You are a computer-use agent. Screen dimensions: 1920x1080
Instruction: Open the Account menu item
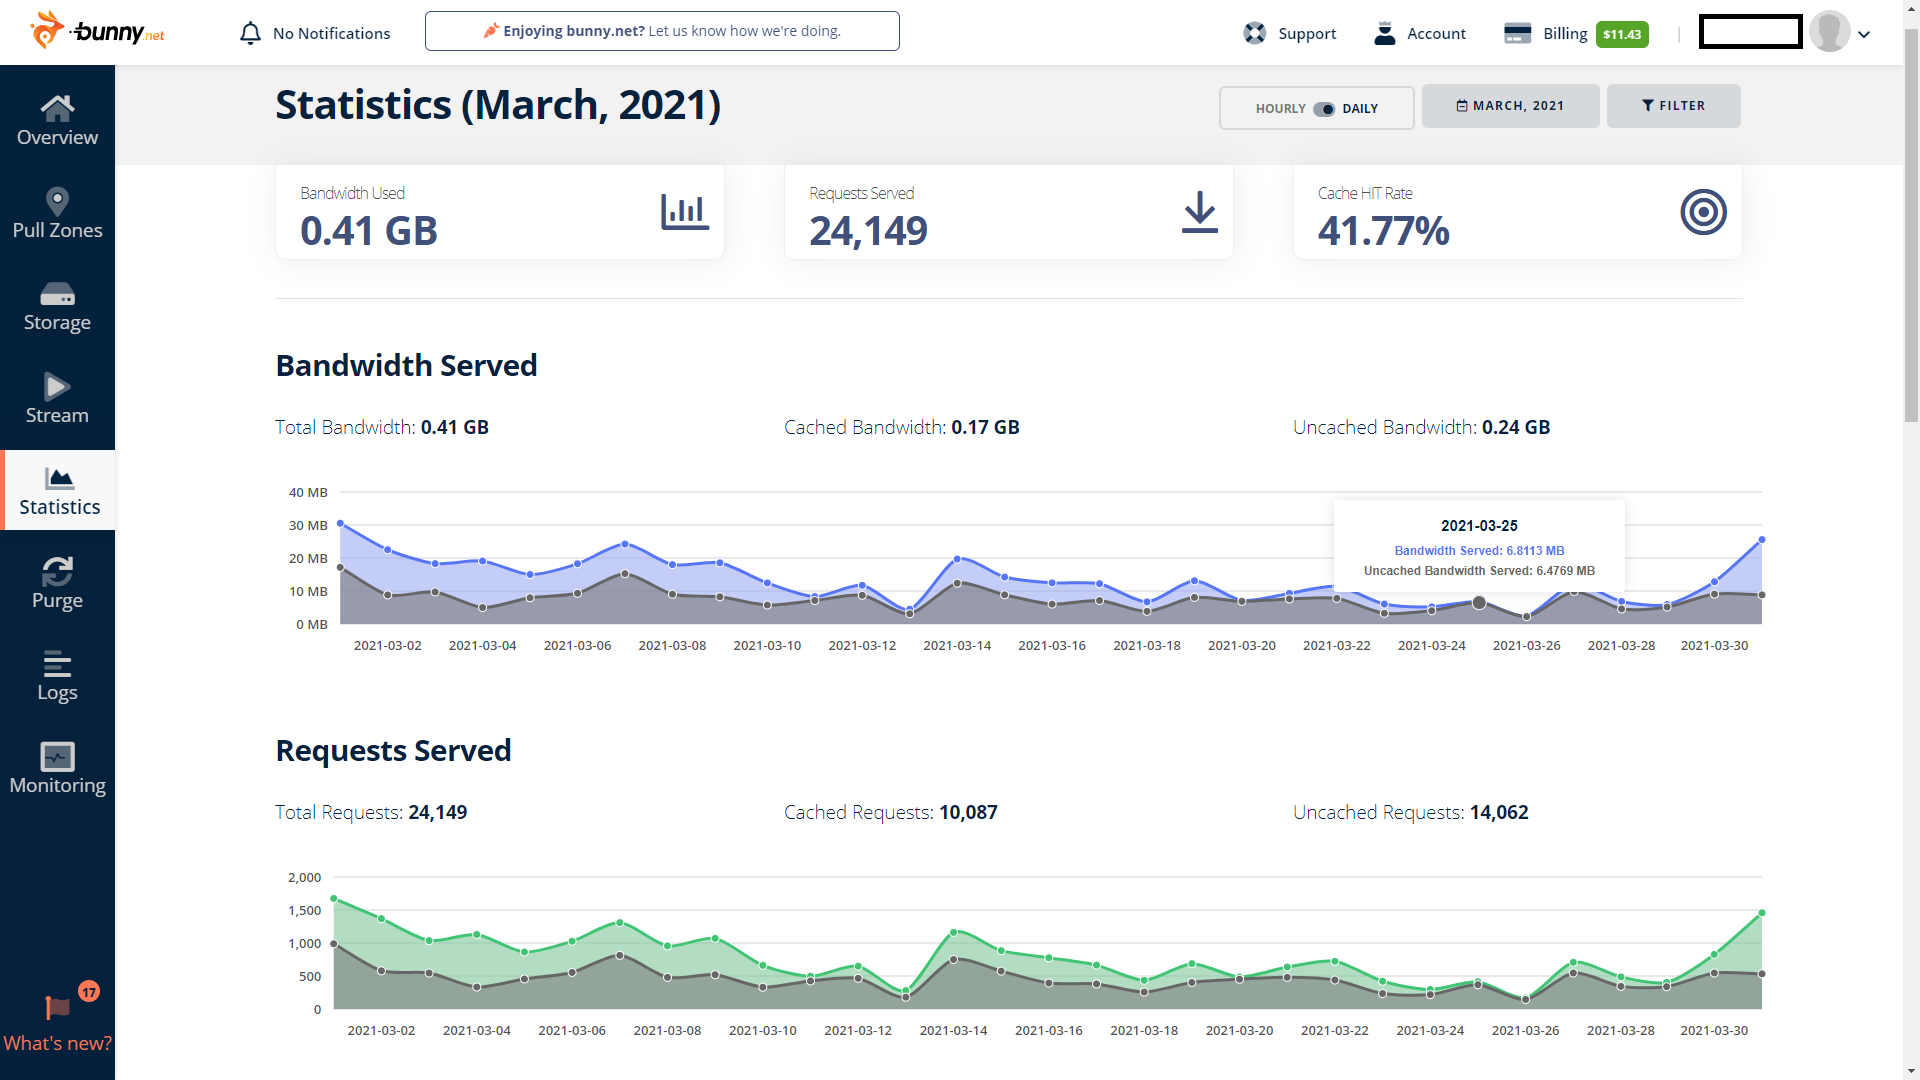[x=1420, y=33]
